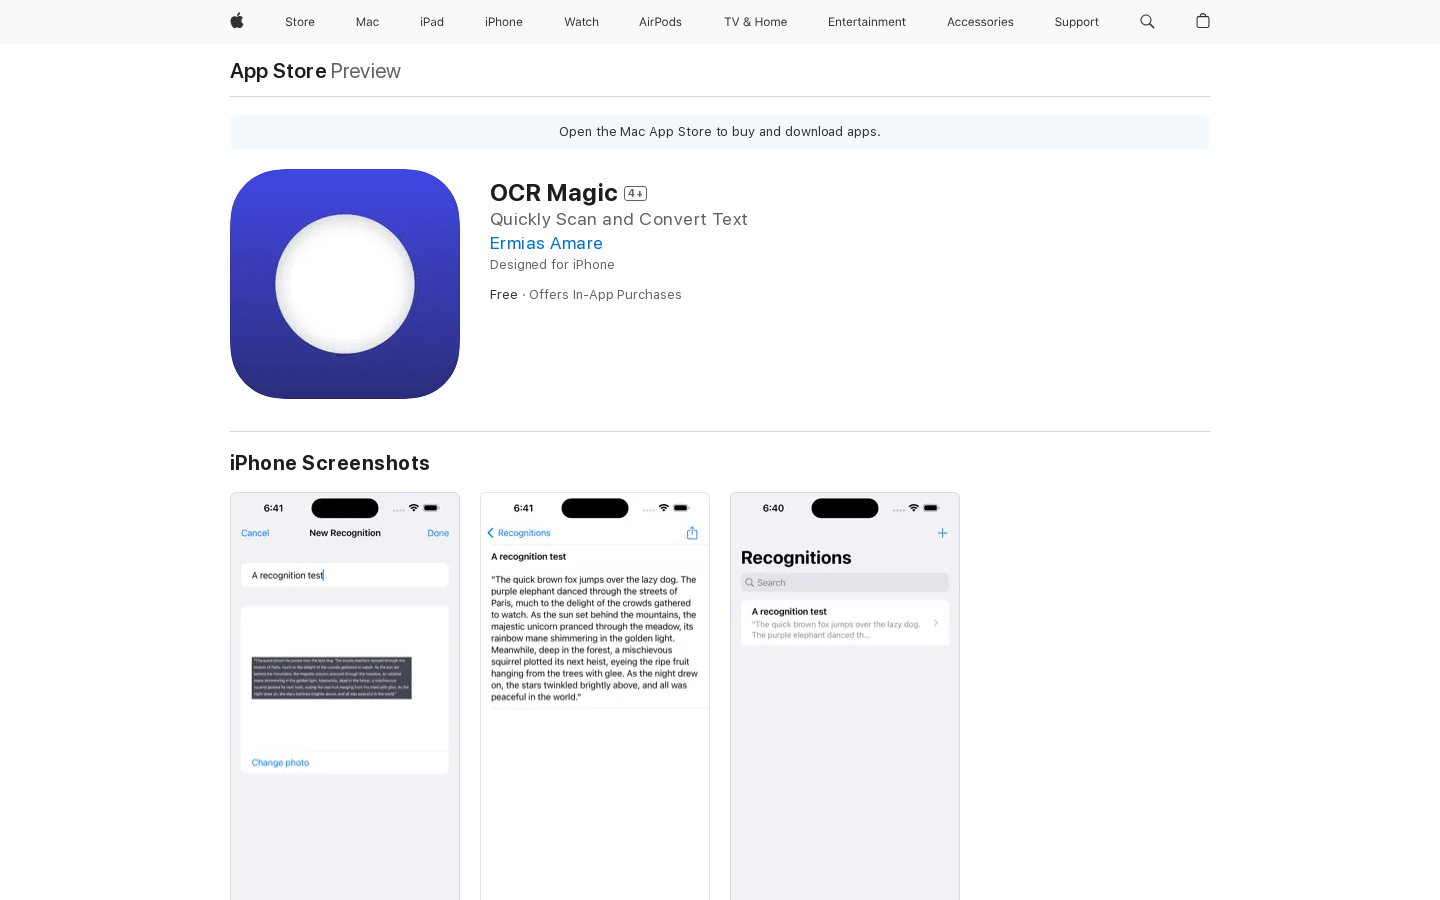Viewport: 1440px width, 900px height.
Task: Select the Mac menu item
Action: tap(367, 21)
